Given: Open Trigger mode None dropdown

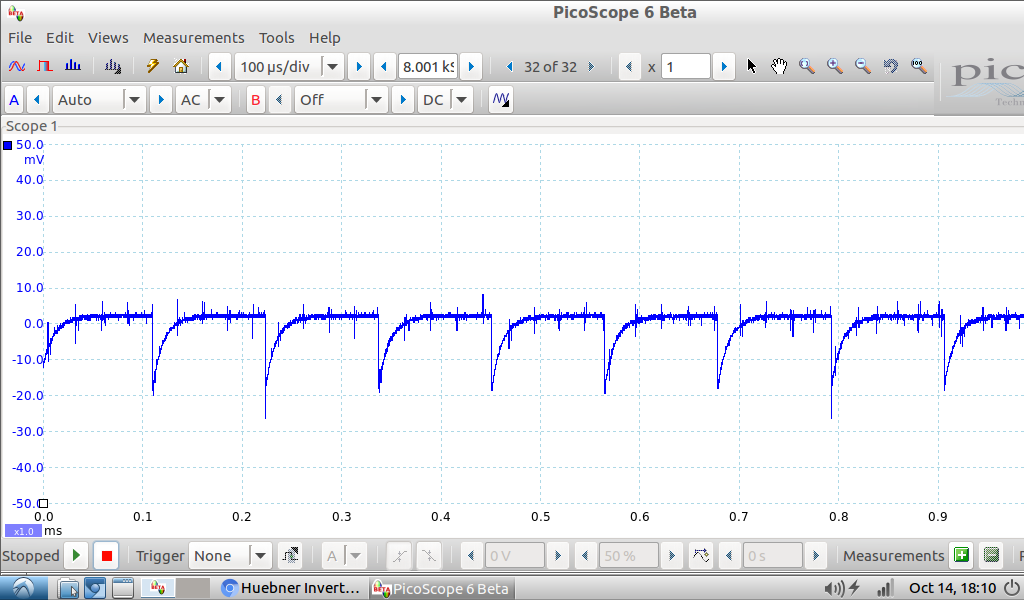Looking at the screenshot, I should (x=259, y=556).
